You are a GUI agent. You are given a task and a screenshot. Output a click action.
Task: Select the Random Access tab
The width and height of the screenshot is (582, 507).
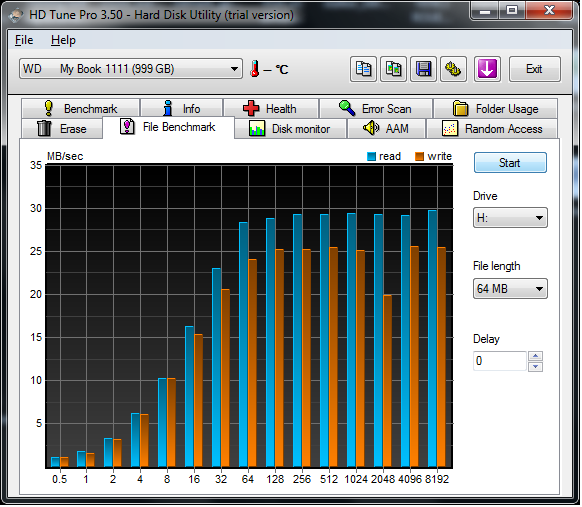click(493, 129)
